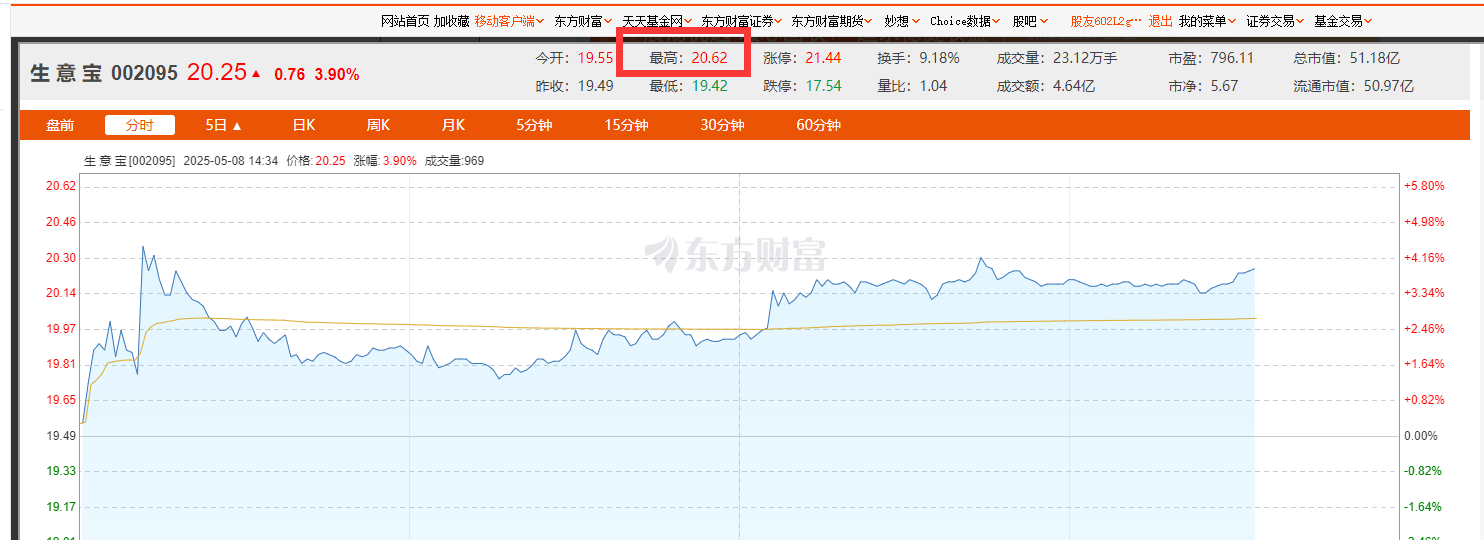
Task: Click the 3.90% change in header
Action: pos(337,74)
